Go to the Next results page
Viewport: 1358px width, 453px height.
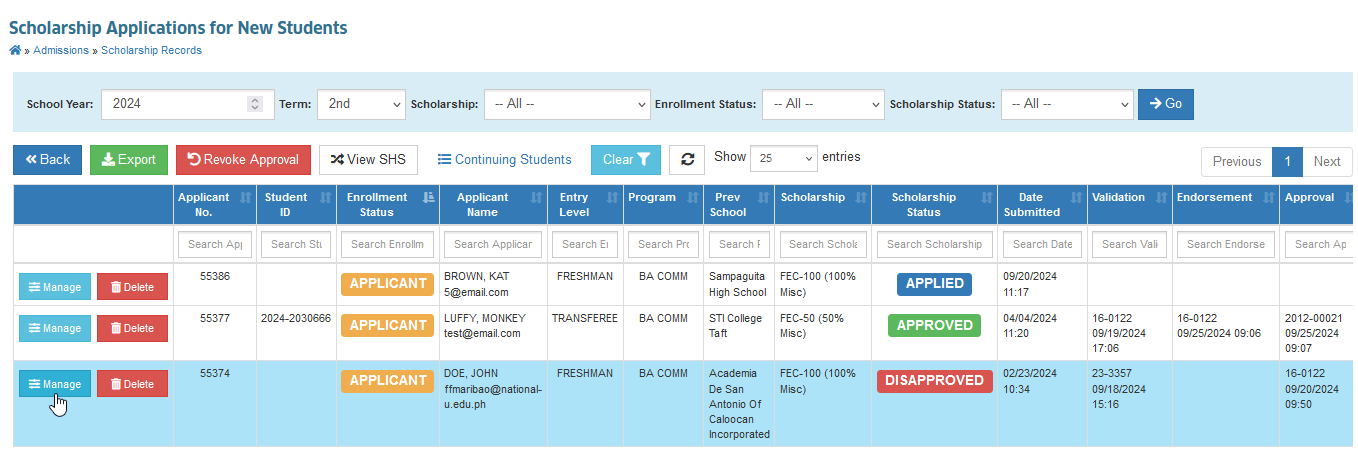click(1327, 162)
